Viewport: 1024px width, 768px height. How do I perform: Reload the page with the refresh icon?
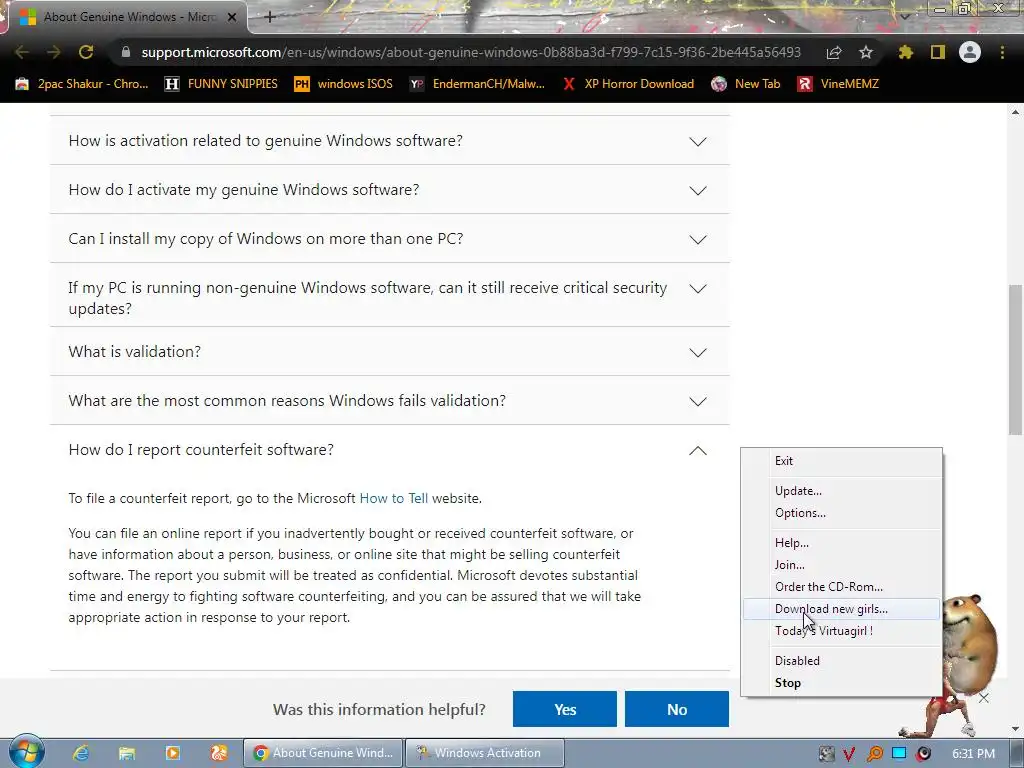pos(86,52)
